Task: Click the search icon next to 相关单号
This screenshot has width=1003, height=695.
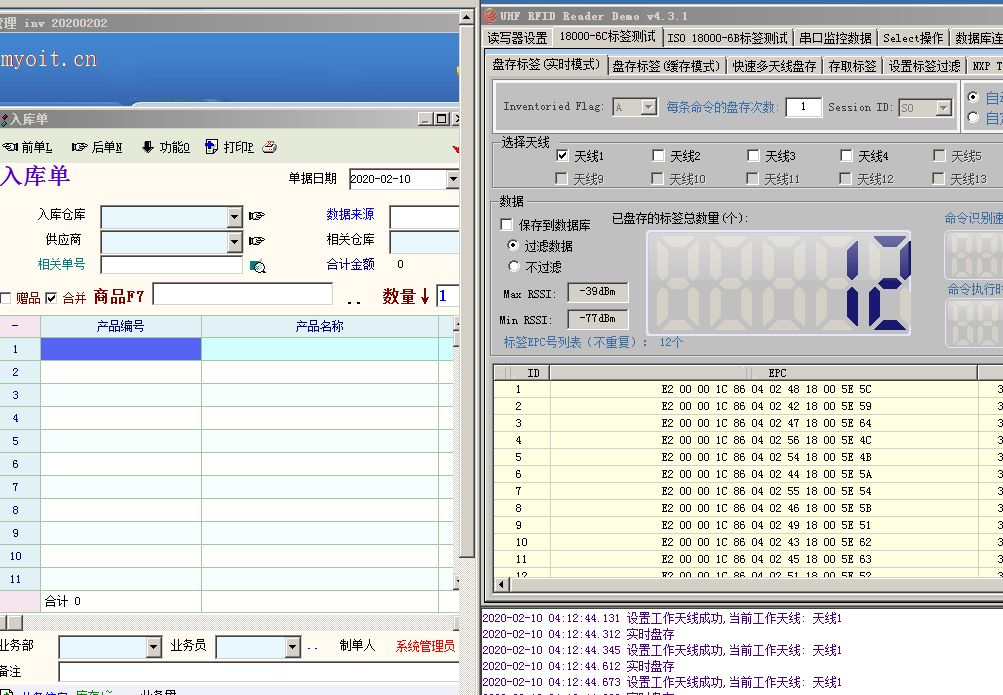Action: click(x=257, y=266)
